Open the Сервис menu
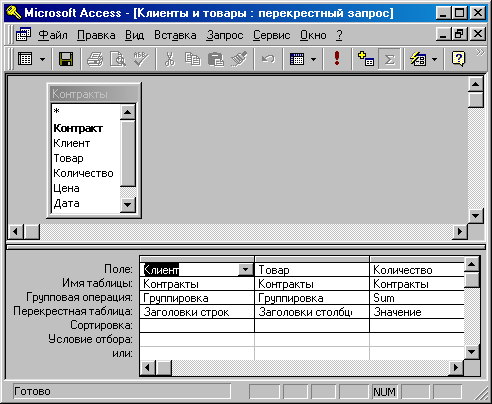Image resolution: width=492 pixels, height=404 pixels. point(271,35)
